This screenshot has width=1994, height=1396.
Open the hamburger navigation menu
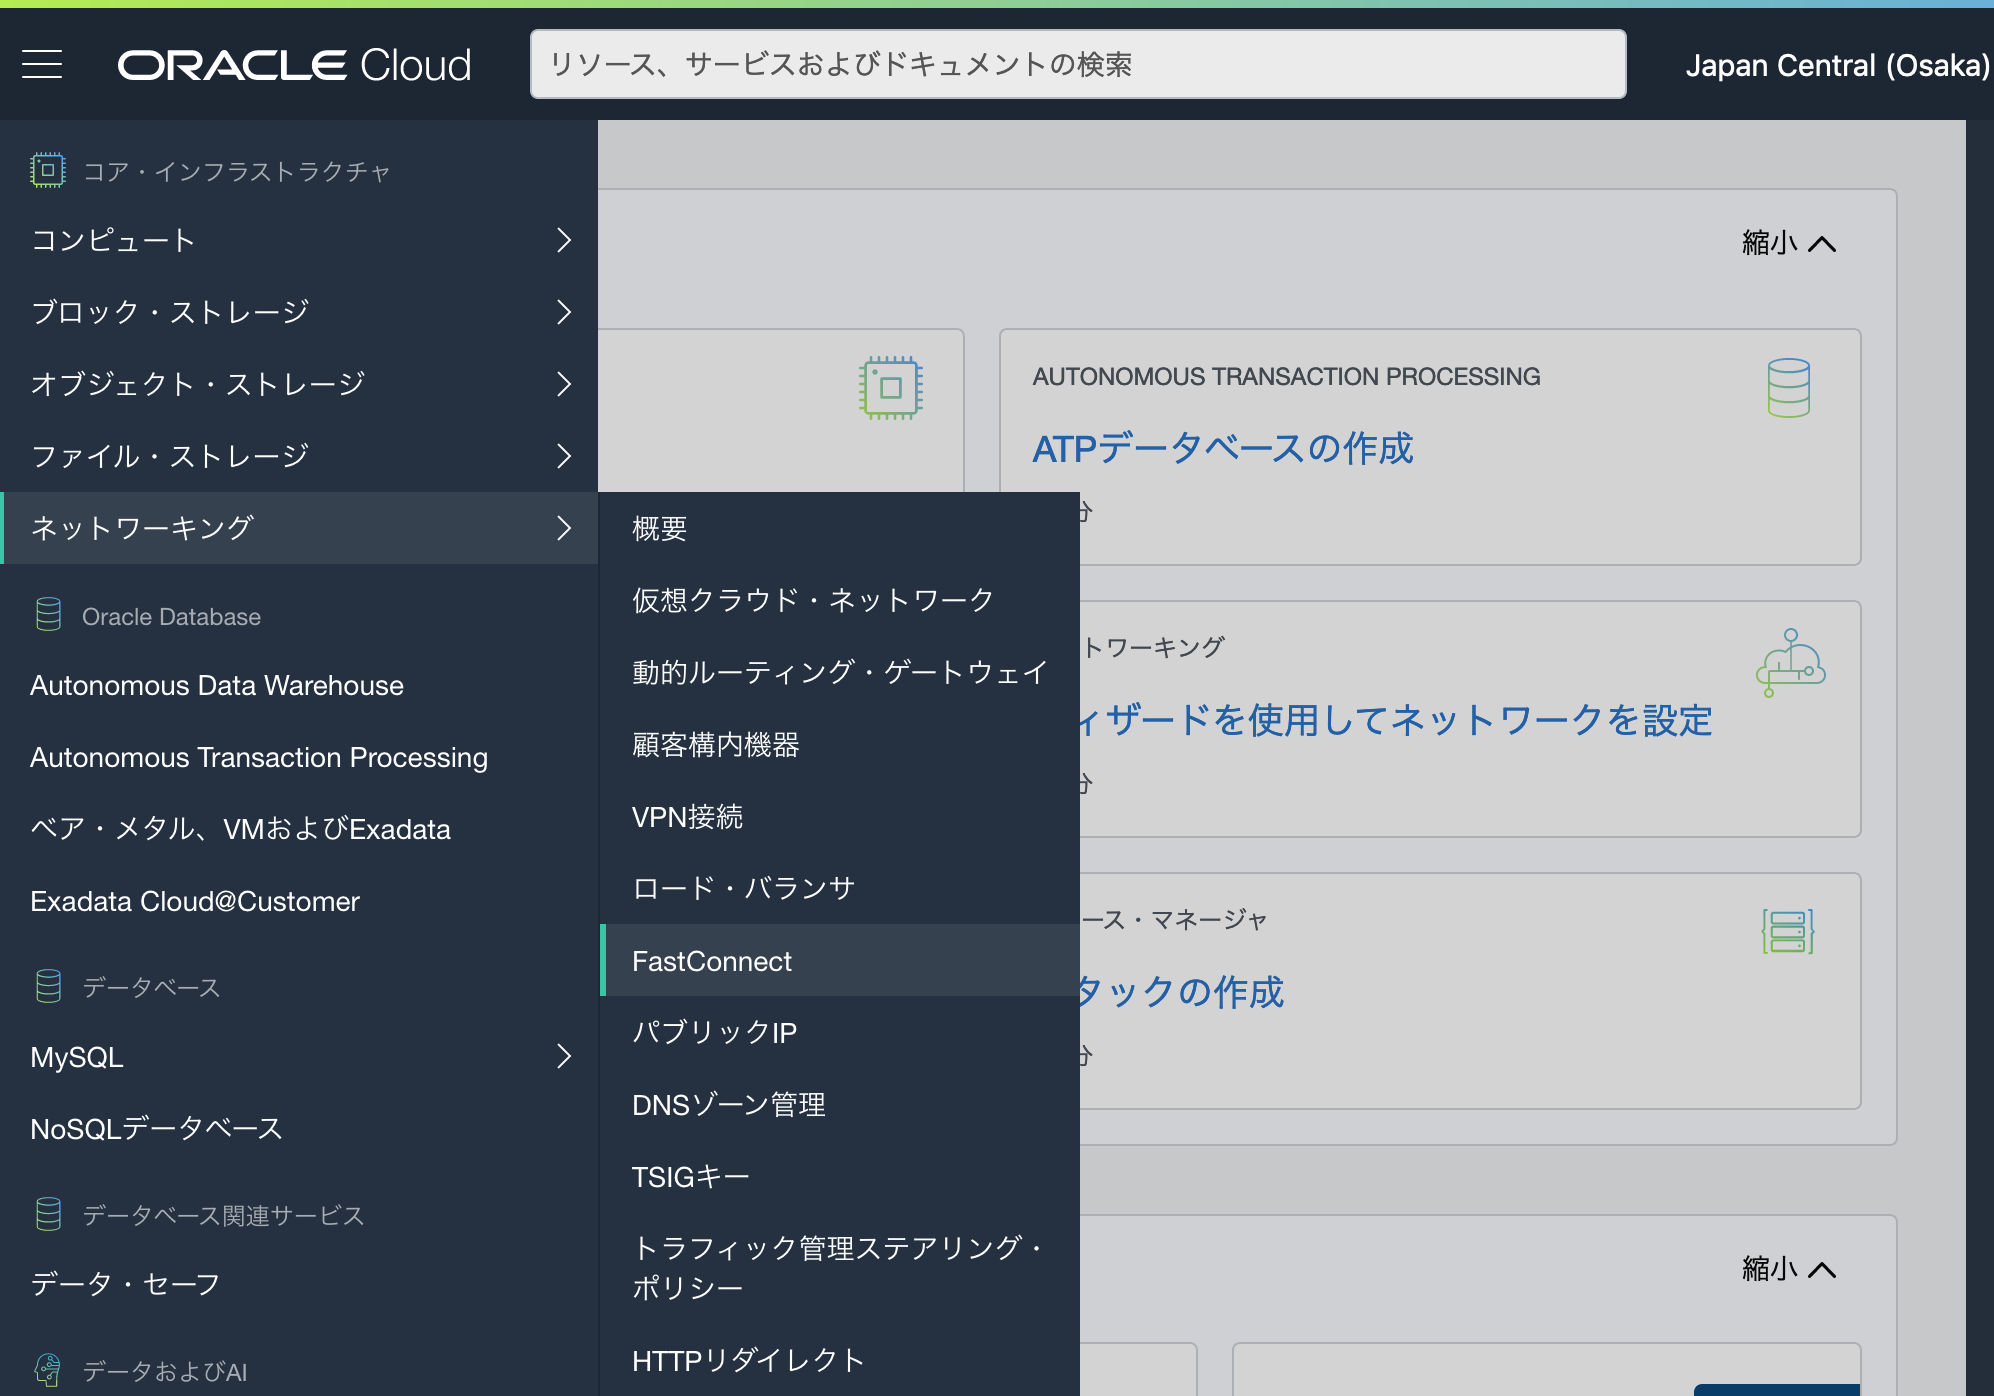pyautogui.click(x=42, y=65)
